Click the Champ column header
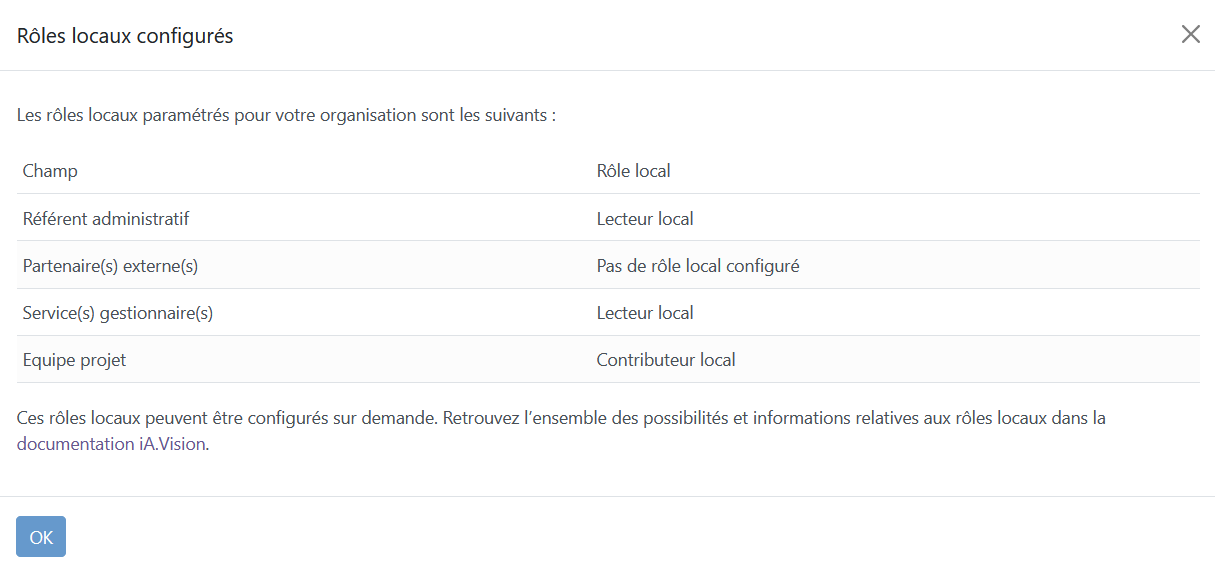 (x=50, y=171)
